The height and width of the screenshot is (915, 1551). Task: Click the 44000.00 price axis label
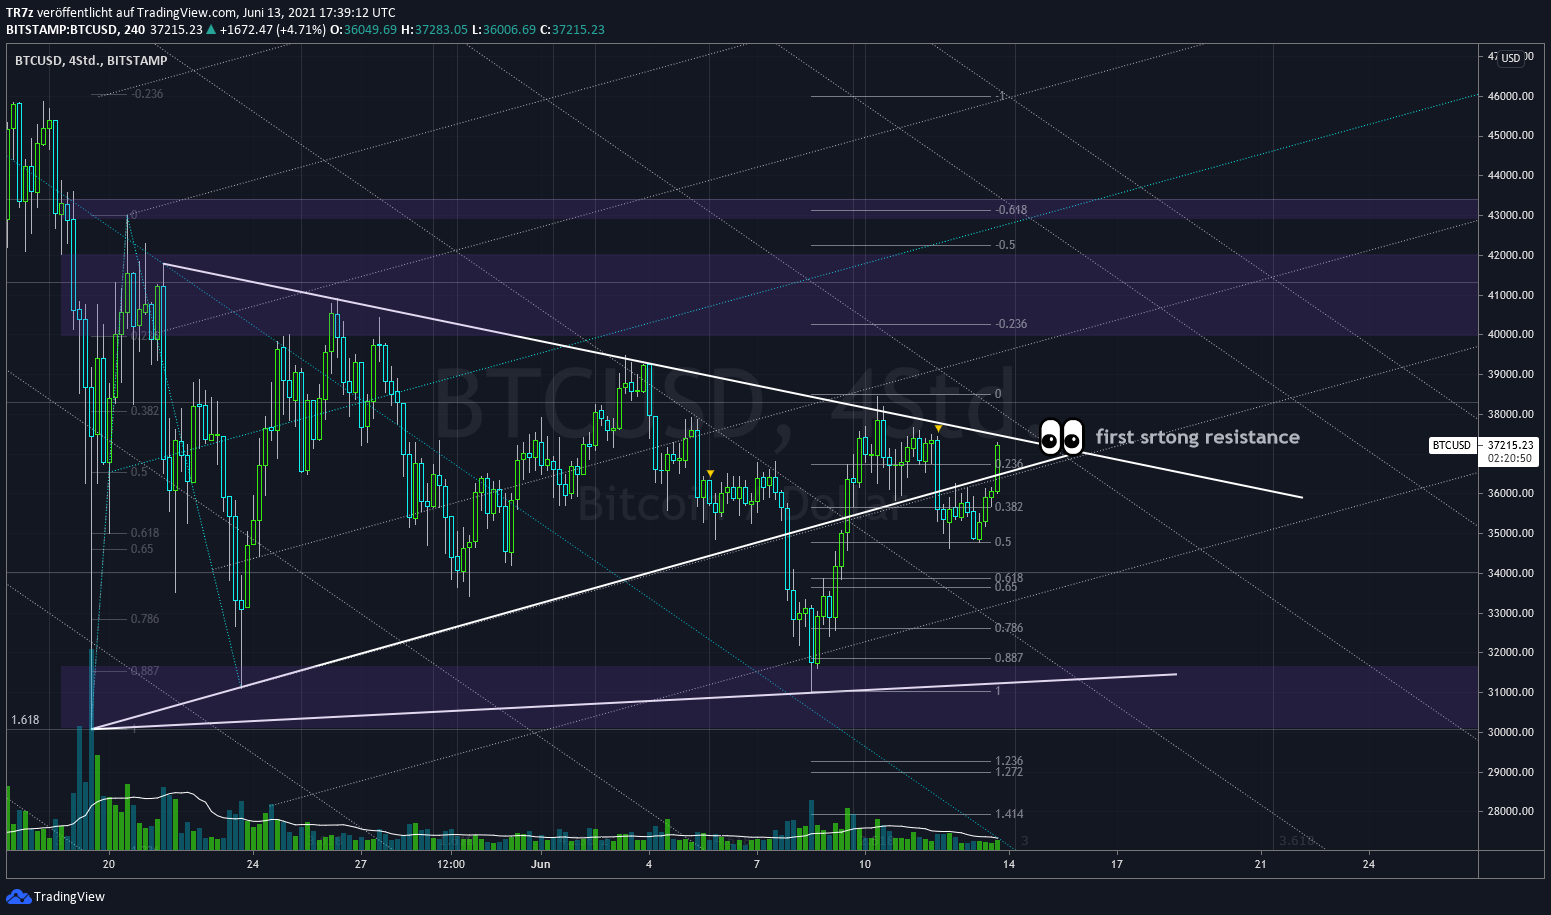pyautogui.click(x=1511, y=175)
